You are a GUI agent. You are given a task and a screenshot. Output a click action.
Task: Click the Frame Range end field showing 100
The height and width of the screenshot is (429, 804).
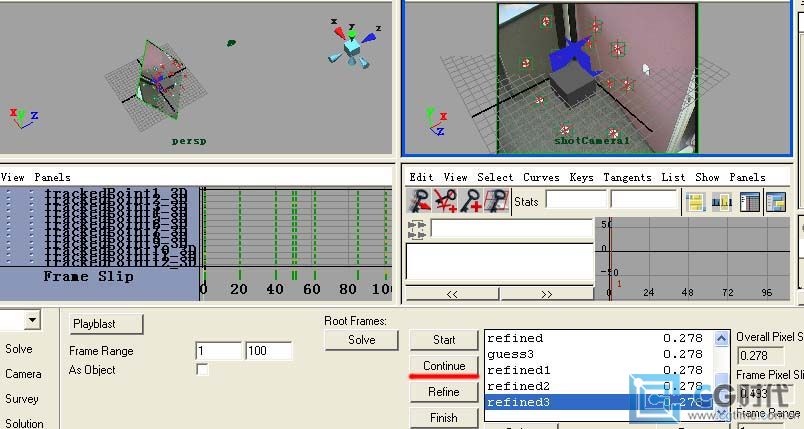(269, 351)
